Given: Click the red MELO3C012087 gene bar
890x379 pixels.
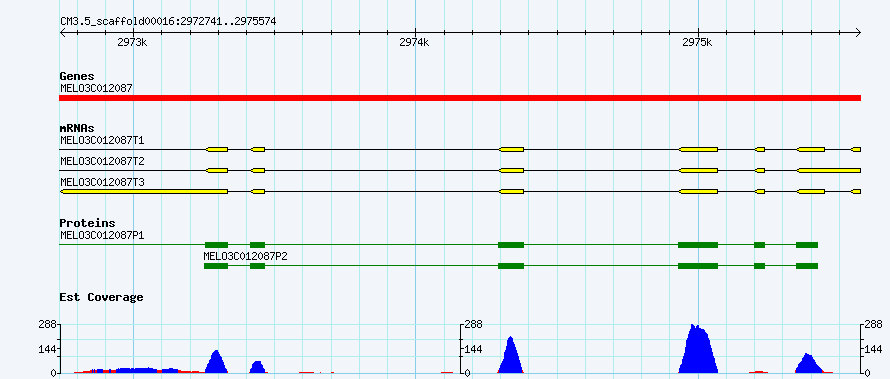Looking at the screenshot, I should click(x=460, y=98).
